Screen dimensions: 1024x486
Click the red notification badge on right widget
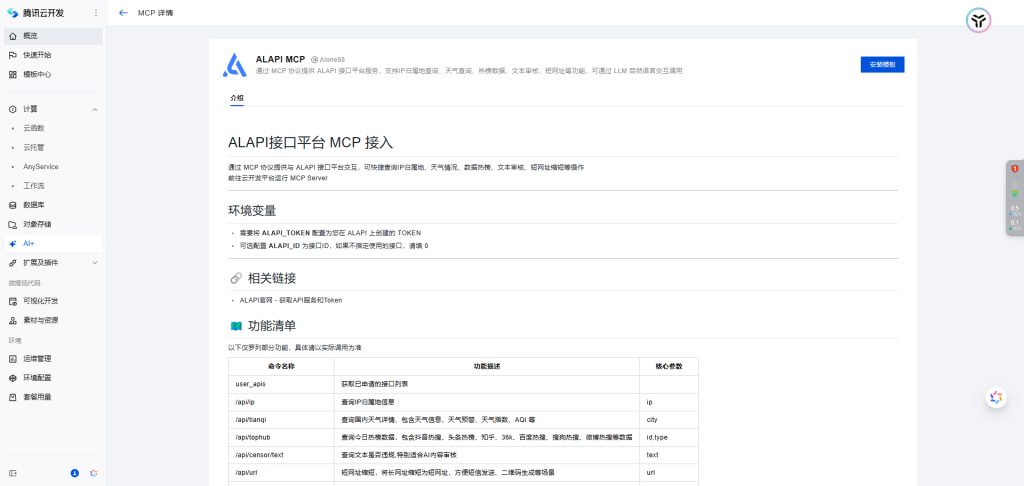click(1015, 169)
